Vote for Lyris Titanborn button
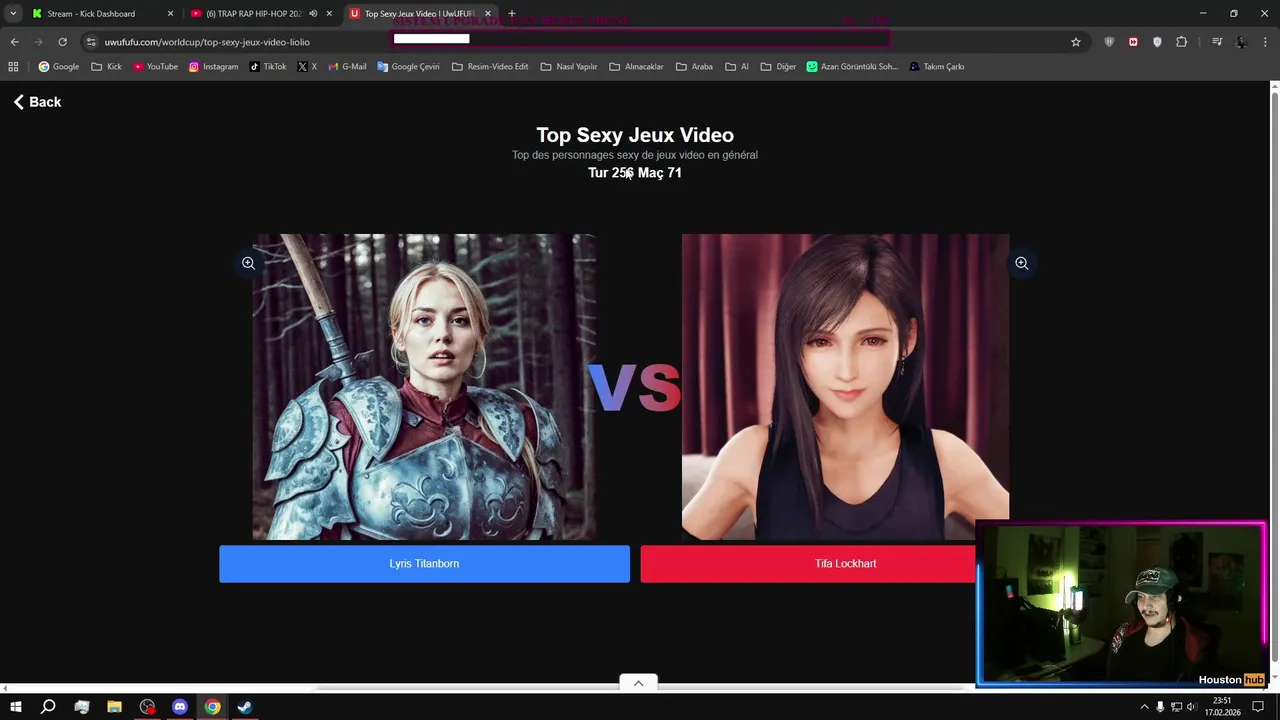 (424, 563)
